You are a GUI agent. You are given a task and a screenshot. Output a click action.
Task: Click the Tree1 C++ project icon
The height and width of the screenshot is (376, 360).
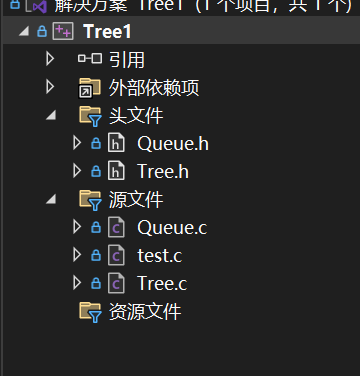[x=63, y=32]
